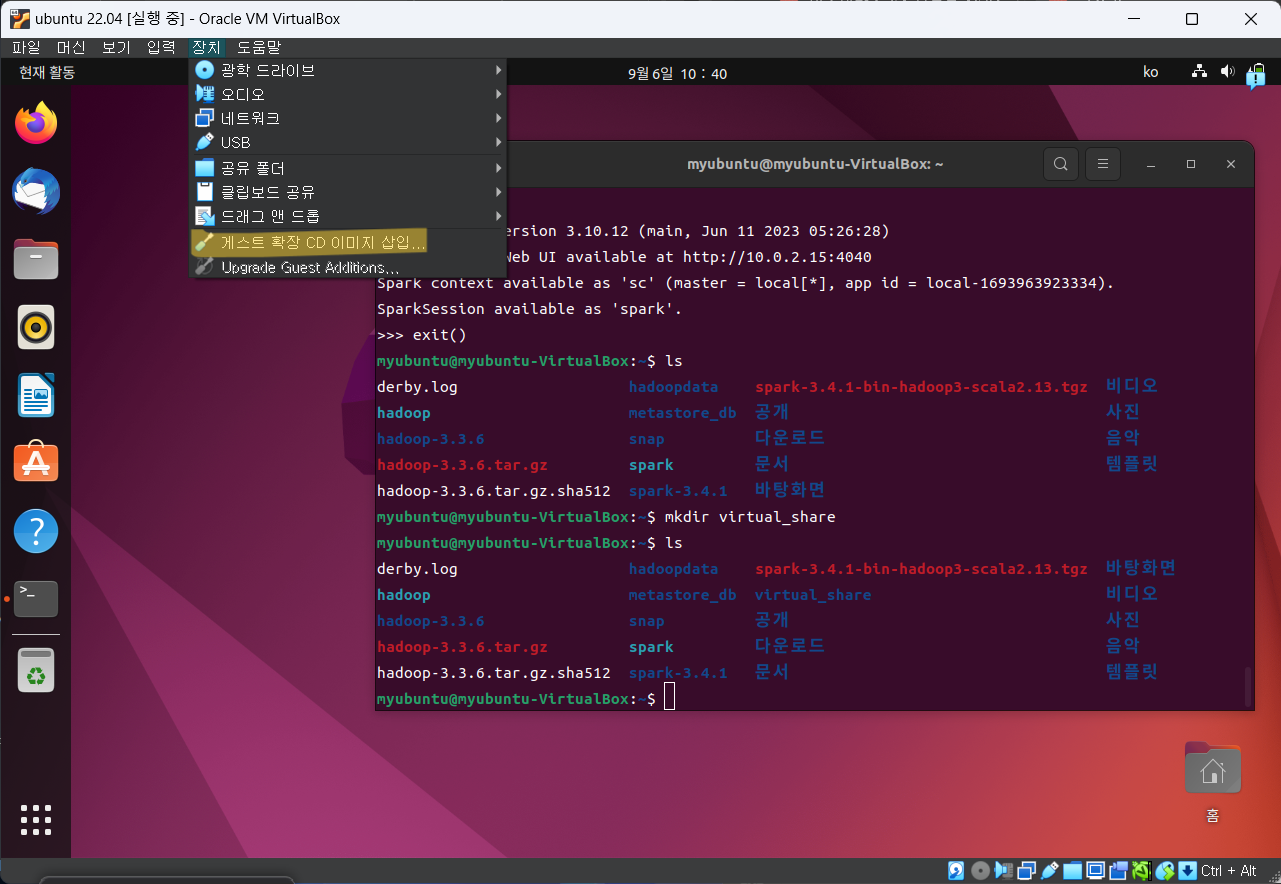This screenshot has width=1281, height=884.
Task: Open the 입력 menu
Action: 161,47
